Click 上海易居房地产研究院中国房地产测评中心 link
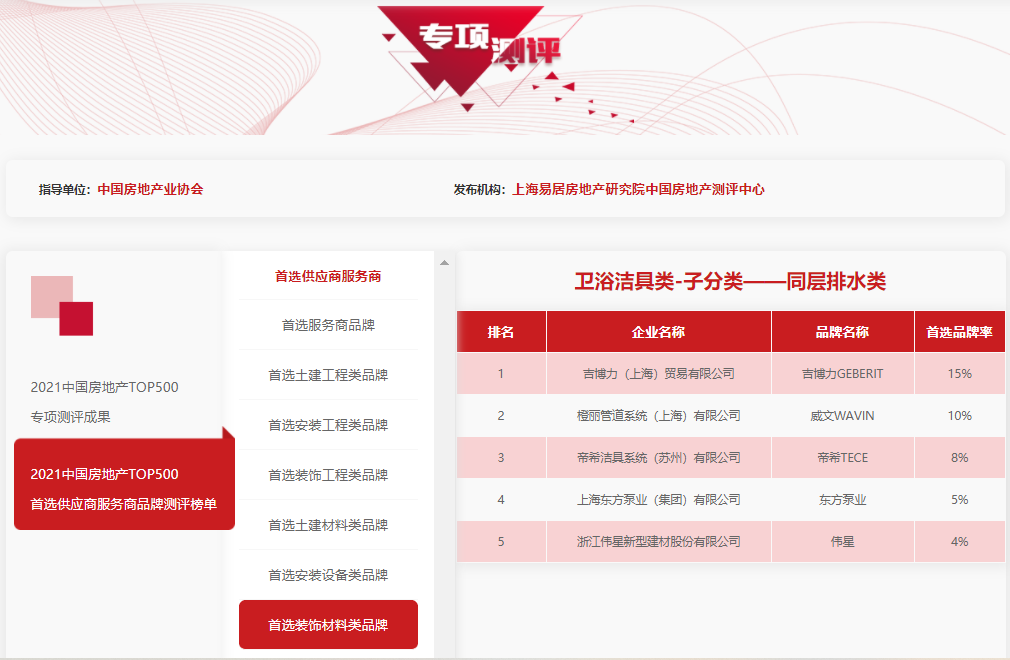Image resolution: width=1010 pixels, height=660 pixels. pyautogui.click(x=638, y=189)
